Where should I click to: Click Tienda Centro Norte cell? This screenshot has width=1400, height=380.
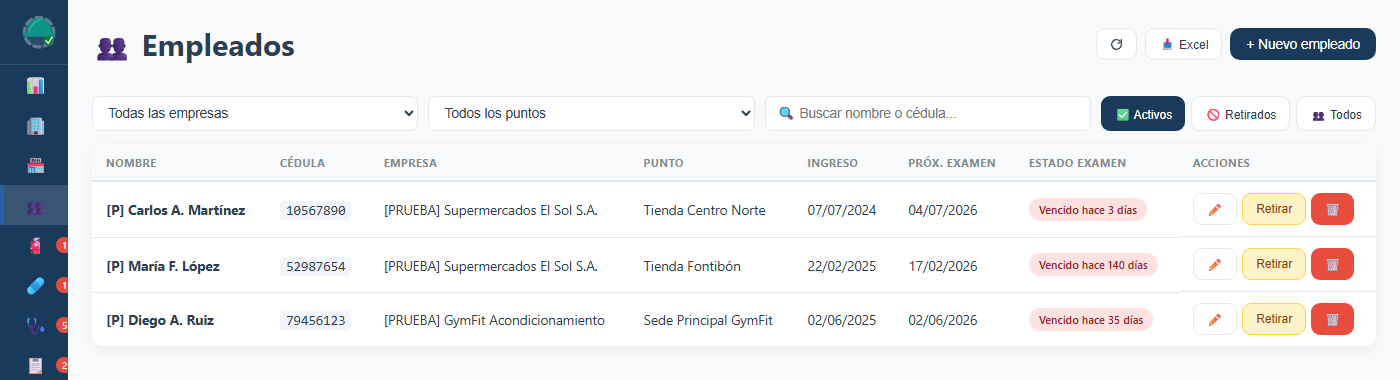(705, 211)
